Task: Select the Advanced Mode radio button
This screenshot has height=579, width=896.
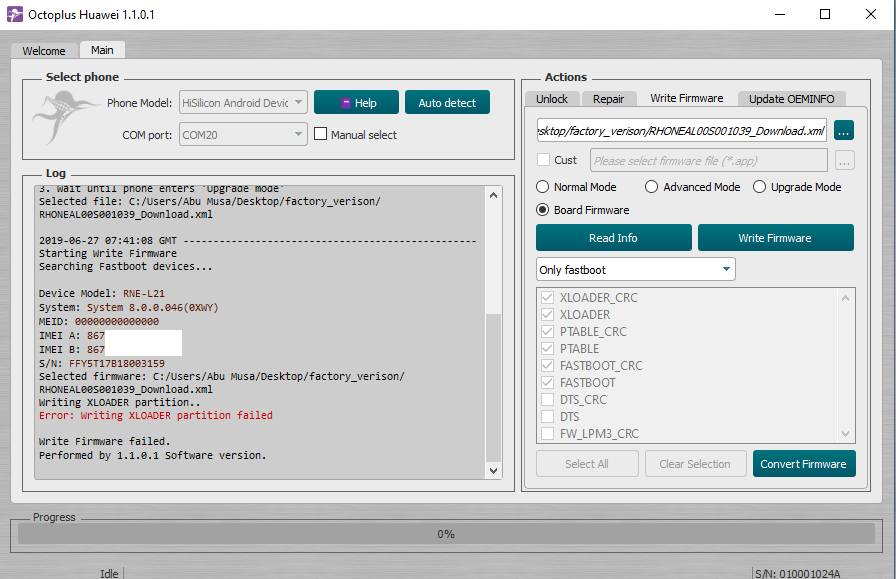Action: click(651, 187)
